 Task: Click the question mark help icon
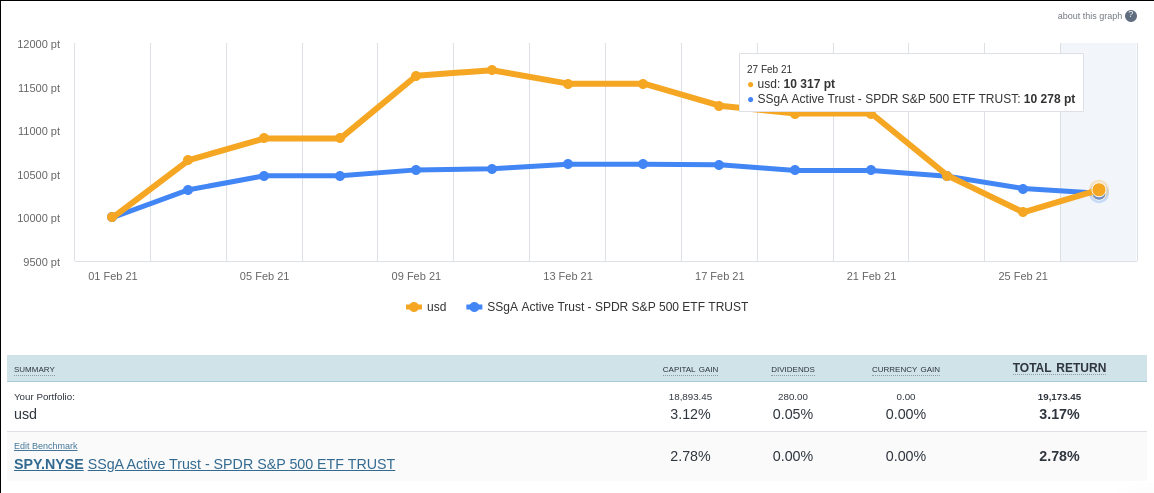(1131, 16)
